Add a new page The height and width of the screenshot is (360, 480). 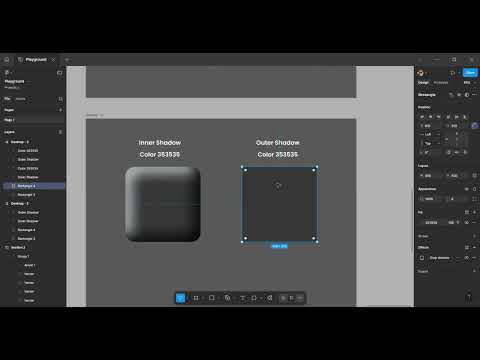coord(60,110)
